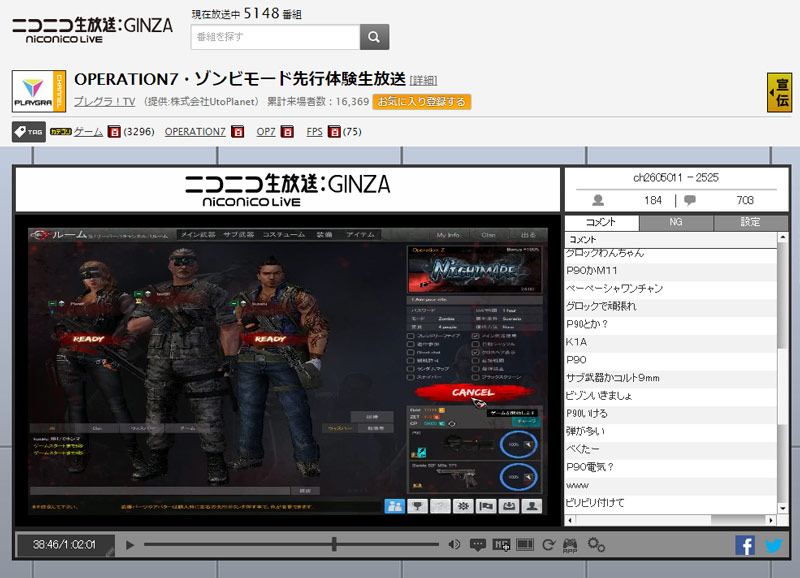Click お気に入り登録する button
This screenshot has height=578, width=800.
point(421,102)
